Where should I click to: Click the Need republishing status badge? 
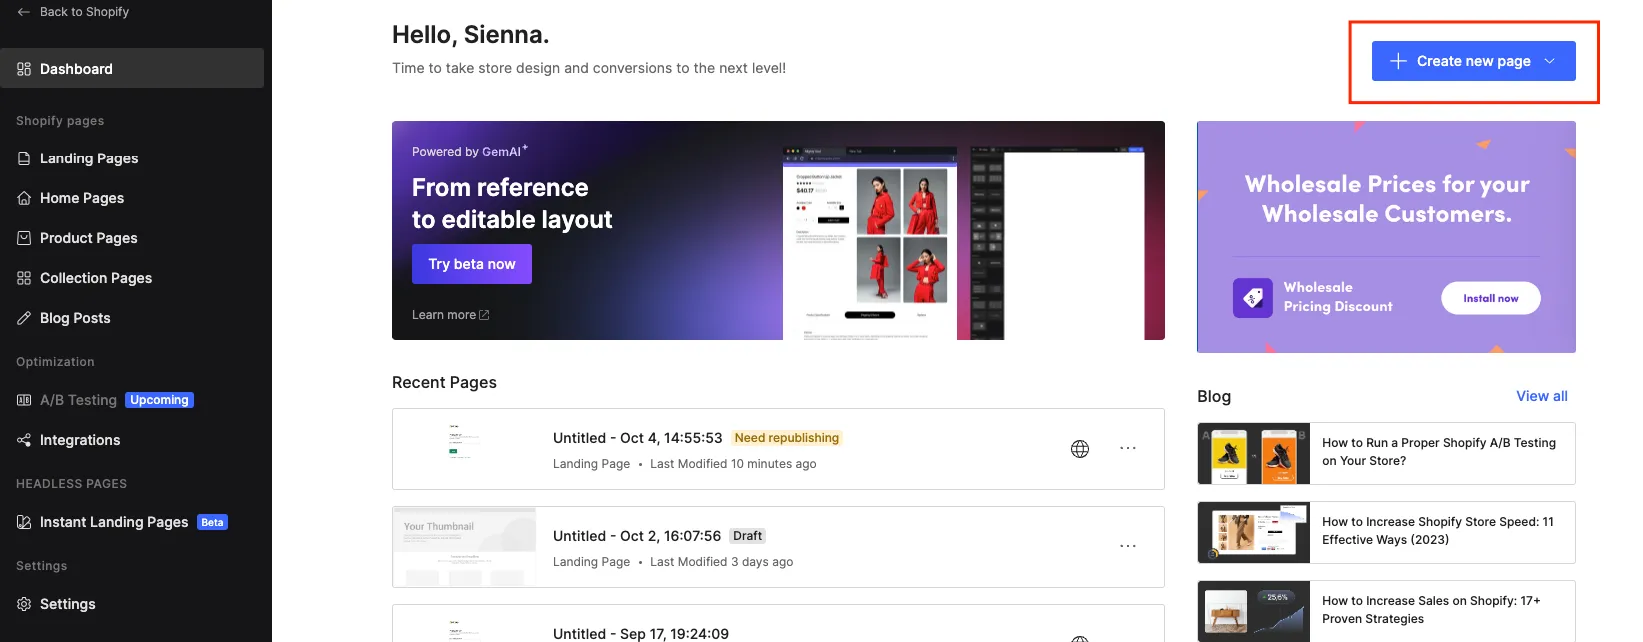click(787, 438)
